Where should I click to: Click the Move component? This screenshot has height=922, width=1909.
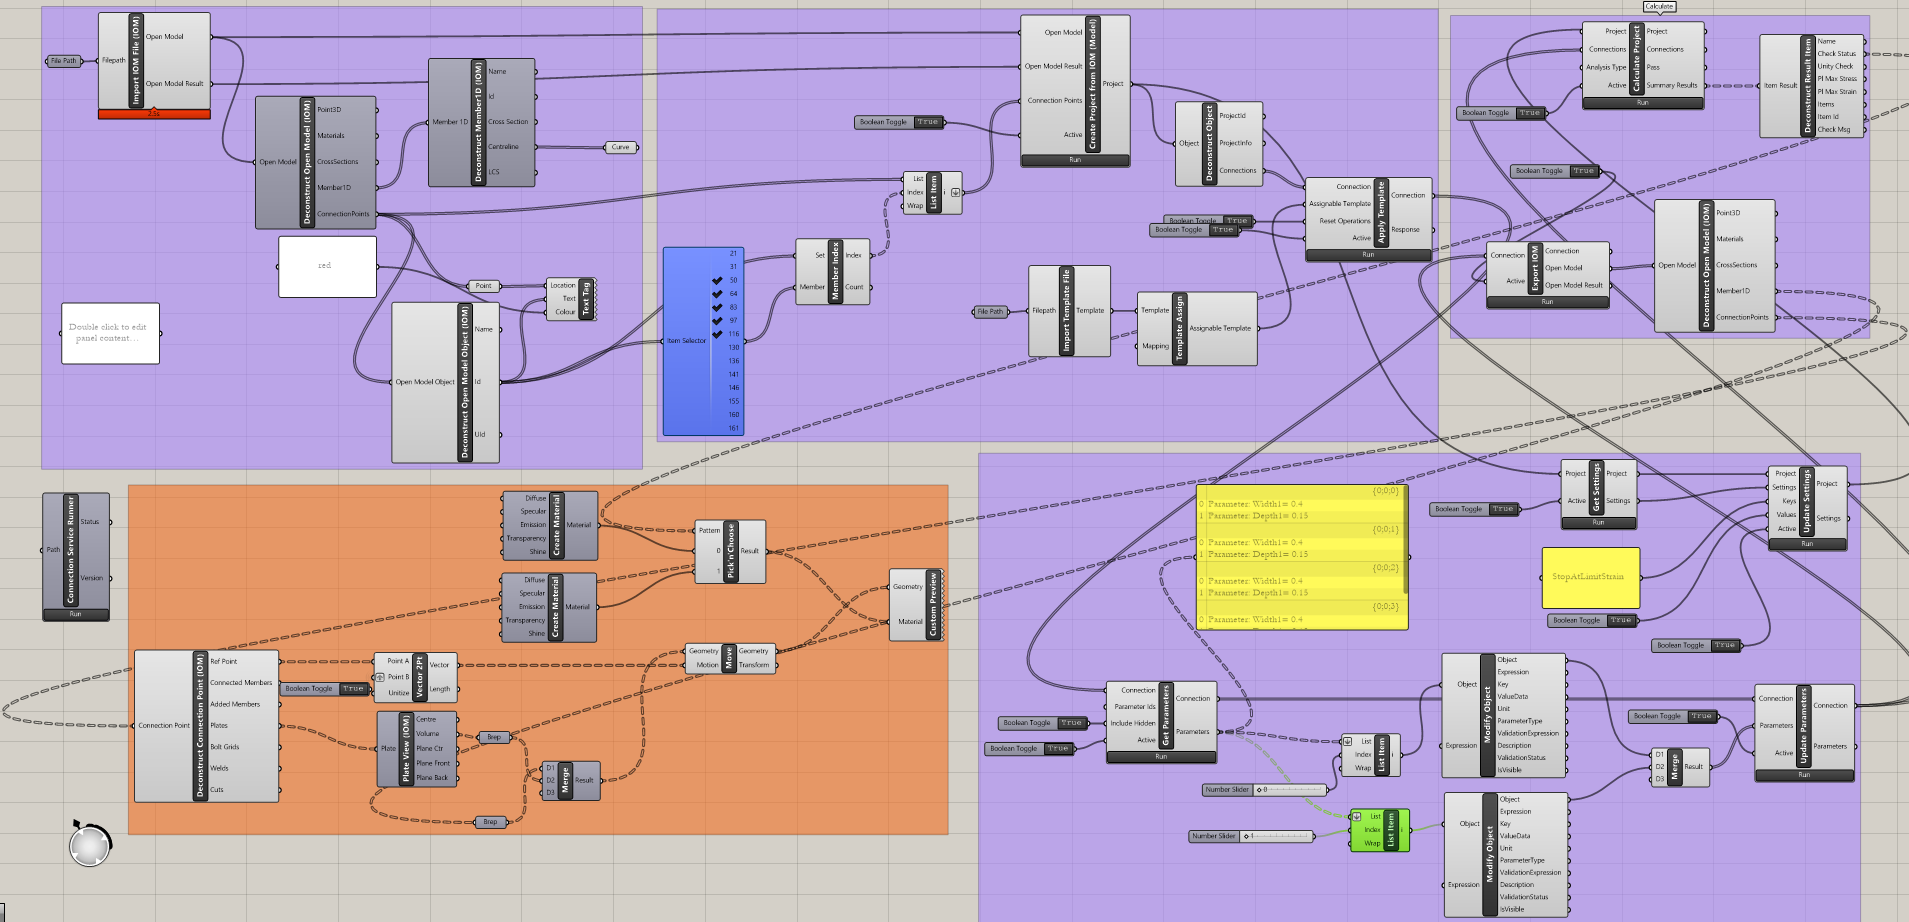tap(727, 660)
